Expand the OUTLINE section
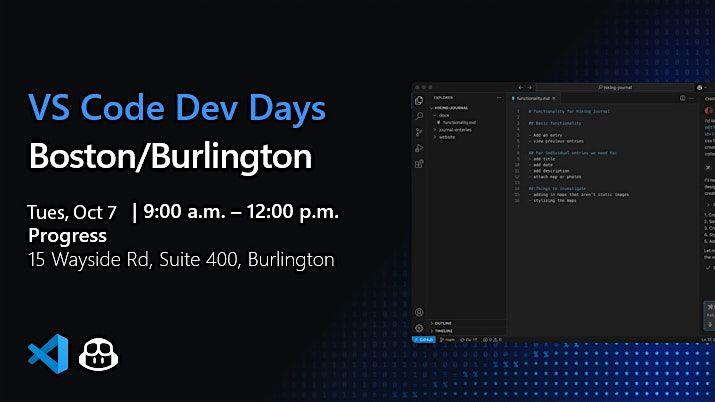715x402 pixels. (441, 323)
